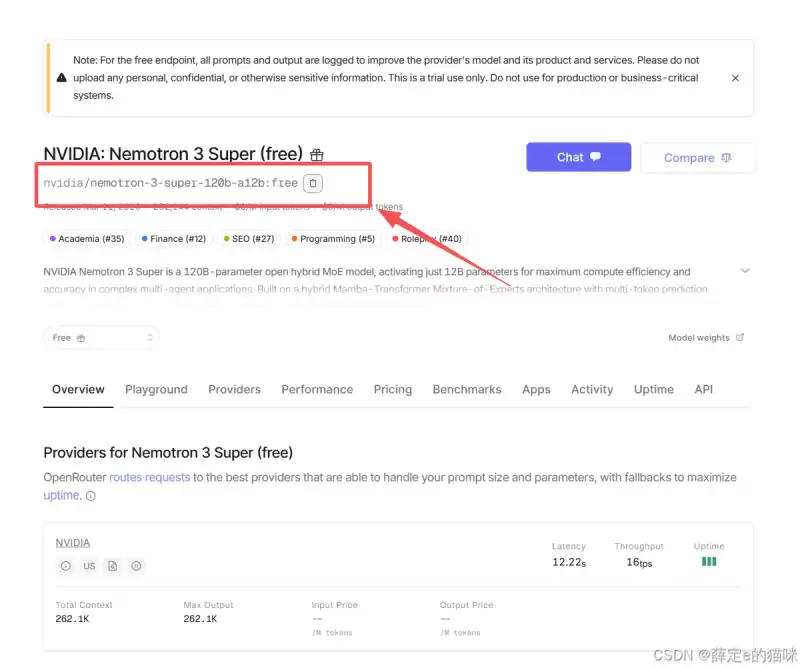
Task: Copy the nvidia/nemotron model ID
Action: coord(313,183)
